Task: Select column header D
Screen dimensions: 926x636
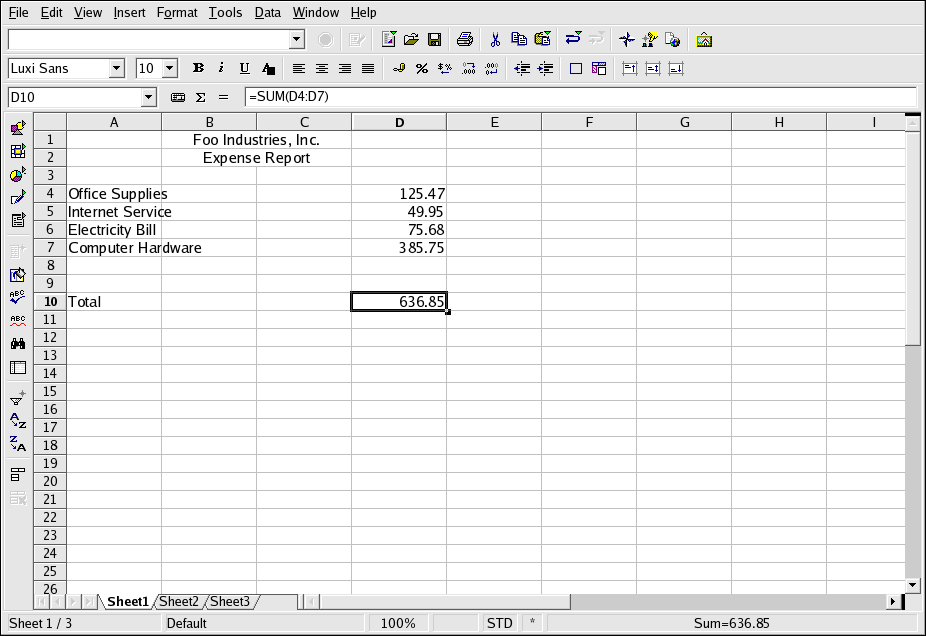Action: (399, 122)
